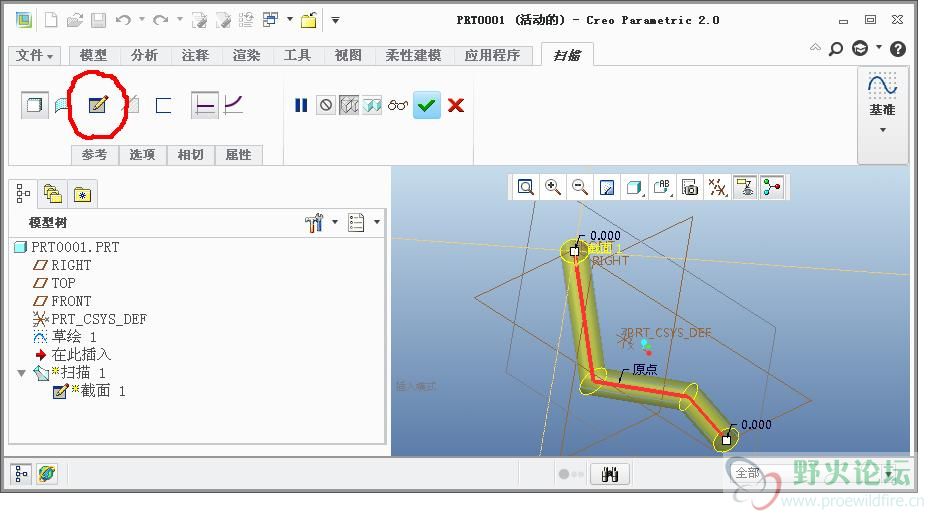This screenshot has width=934, height=519.
Task: Click the Refit view icon
Action: (x=525, y=187)
